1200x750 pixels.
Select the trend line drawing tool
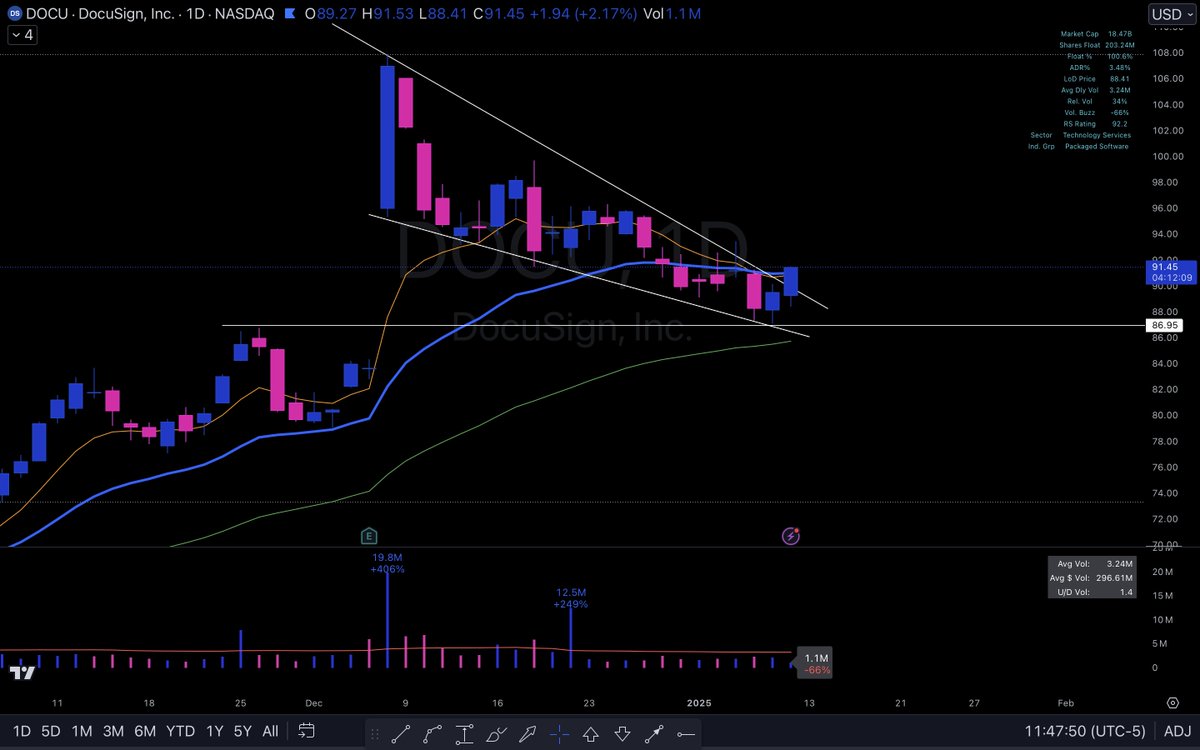coord(400,733)
